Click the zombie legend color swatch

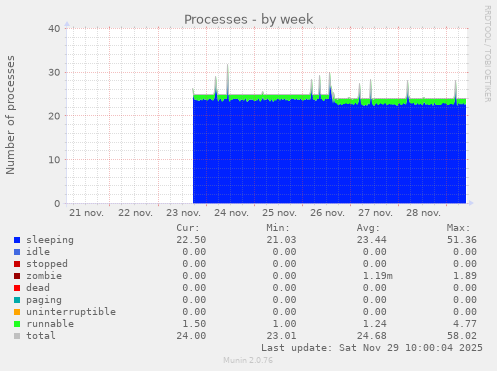pos(17,276)
